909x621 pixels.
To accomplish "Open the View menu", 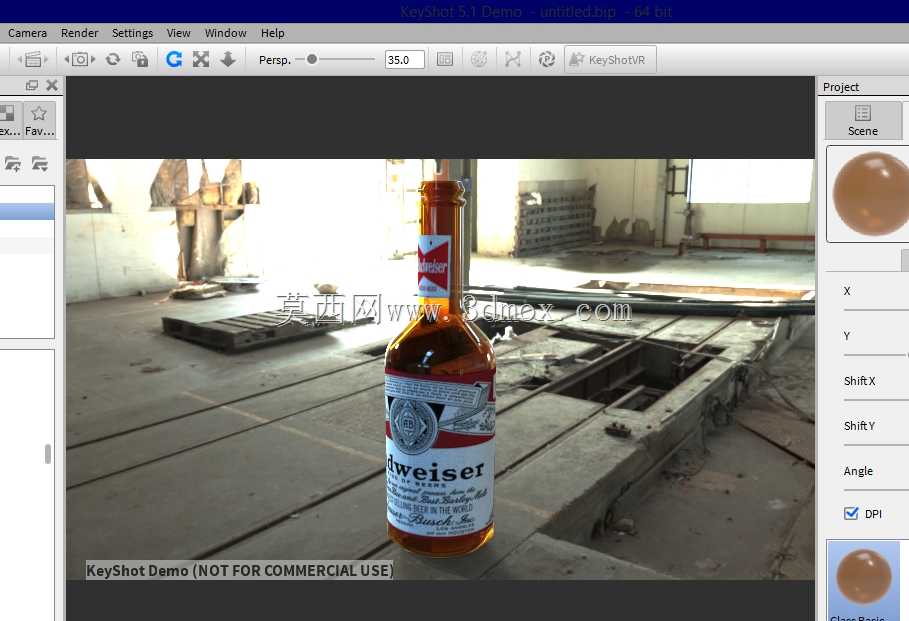I will [x=179, y=33].
